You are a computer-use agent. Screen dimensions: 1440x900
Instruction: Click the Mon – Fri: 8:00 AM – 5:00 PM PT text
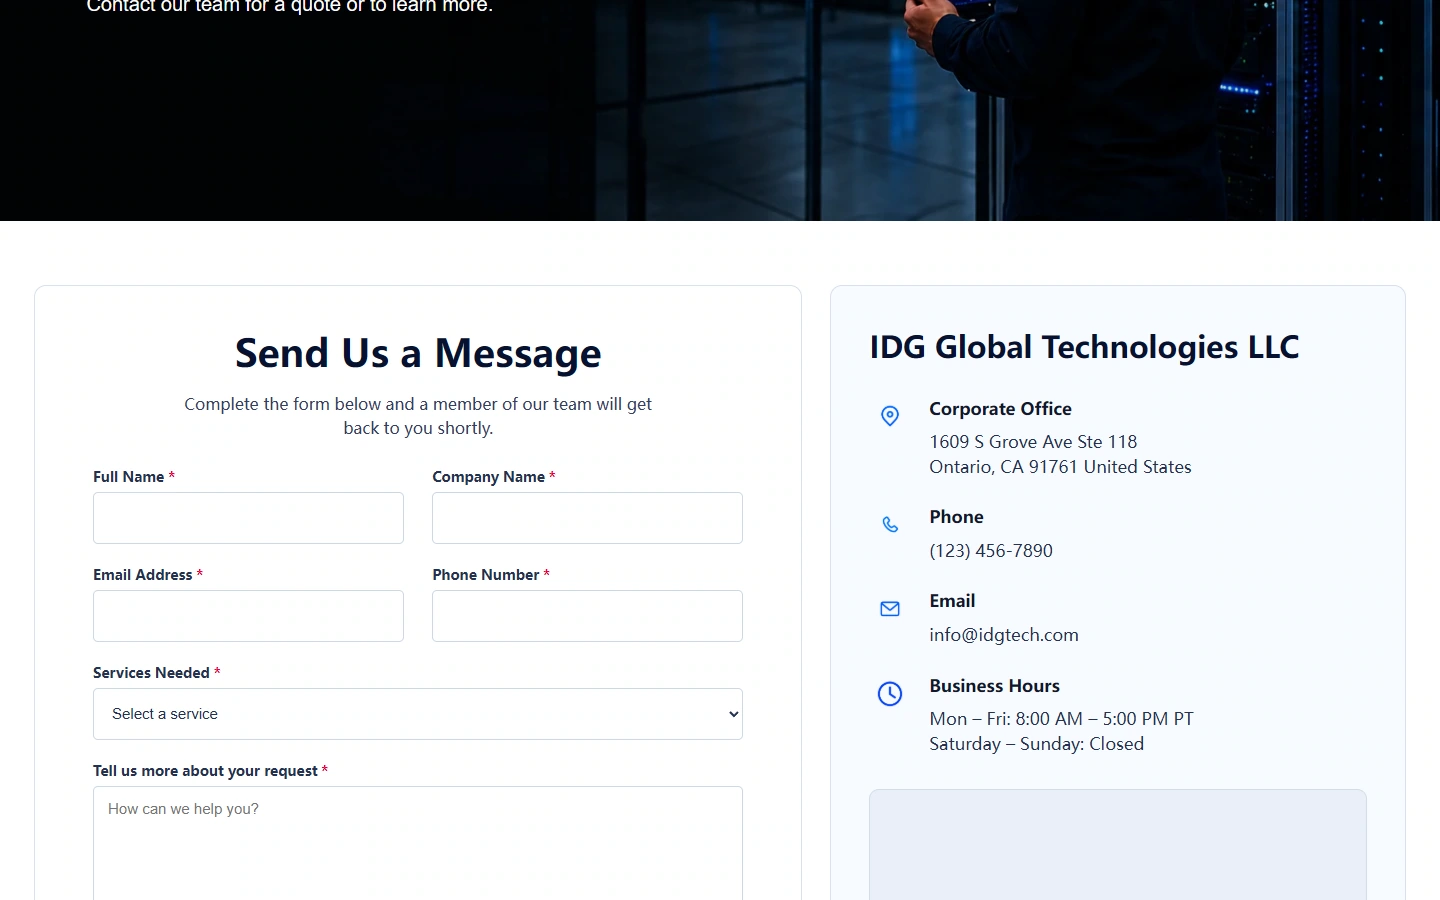point(1061,719)
